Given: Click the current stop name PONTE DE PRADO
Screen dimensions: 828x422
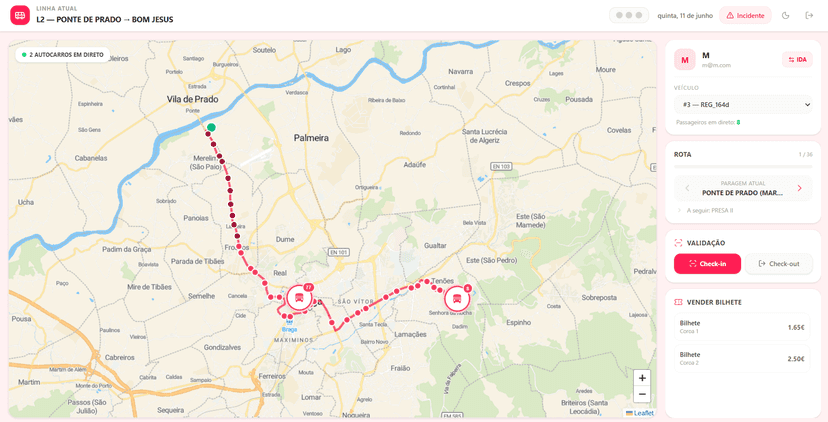Looking at the screenshot, I should coord(742,193).
